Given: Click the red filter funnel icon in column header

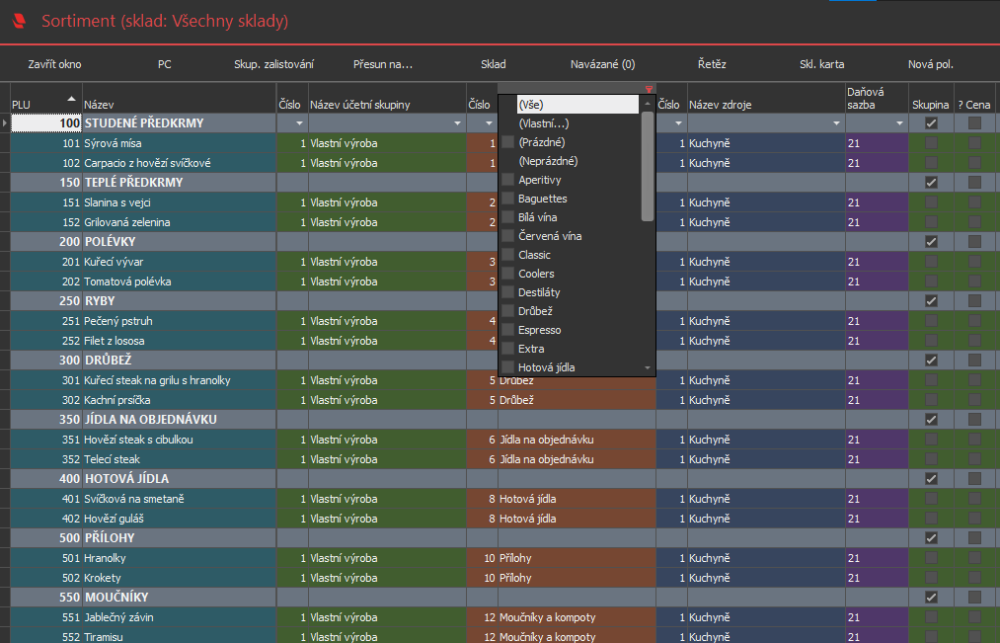Looking at the screenshot, I should click(649, 90).
